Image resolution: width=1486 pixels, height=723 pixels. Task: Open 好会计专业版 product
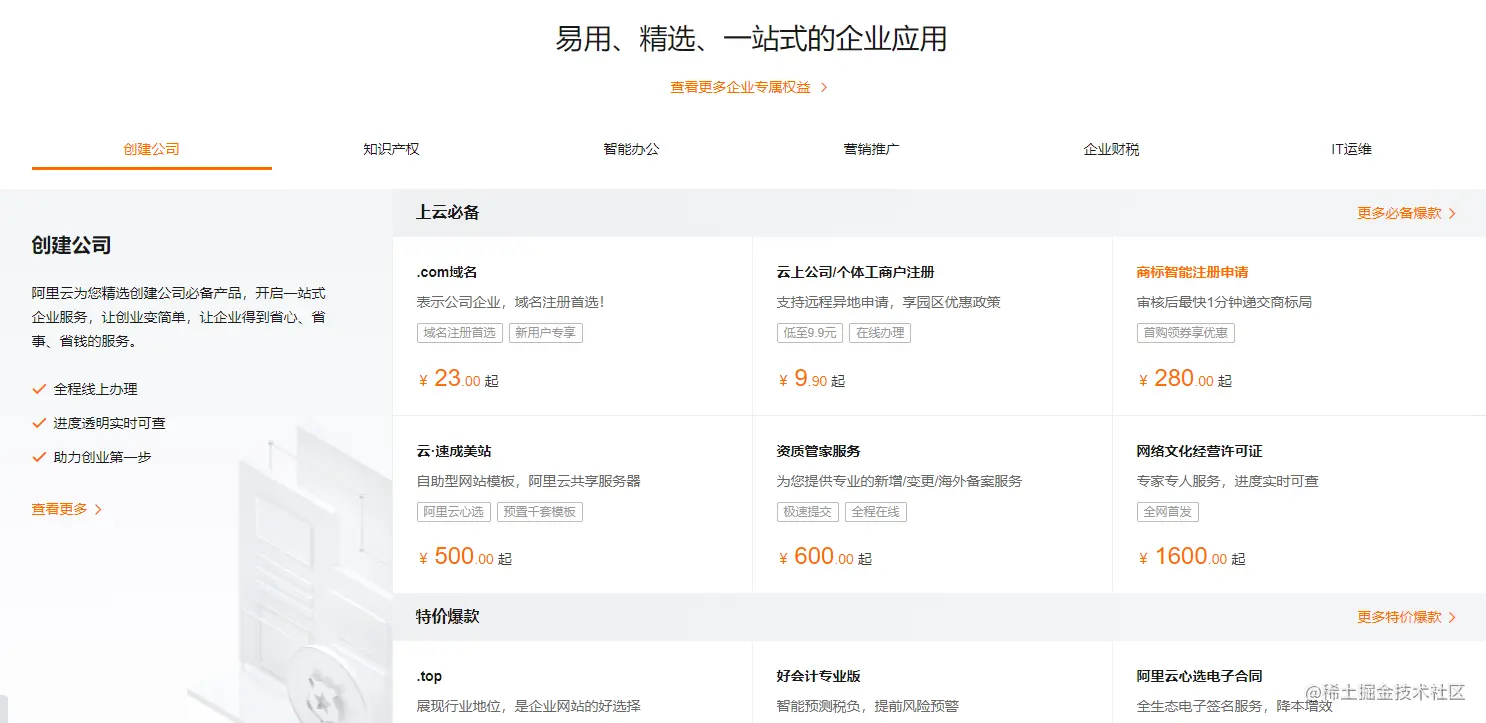819,676
